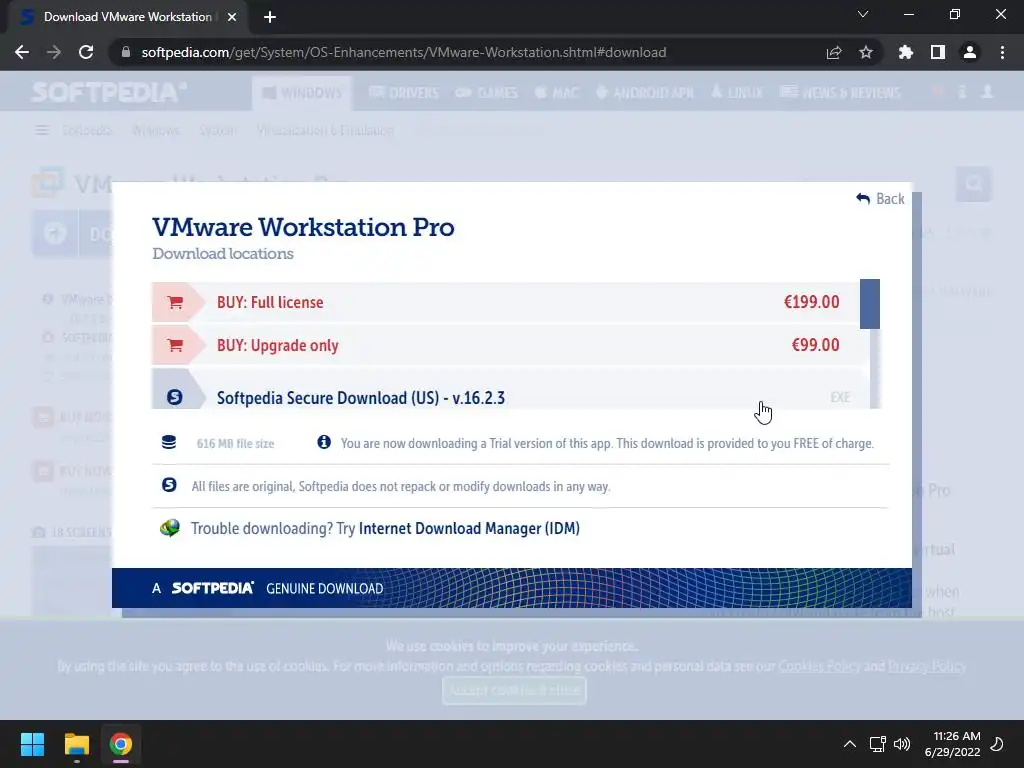The image size is (1024, 768).
Task: Click the forward navigation arrow
Action: pos(54,52)
